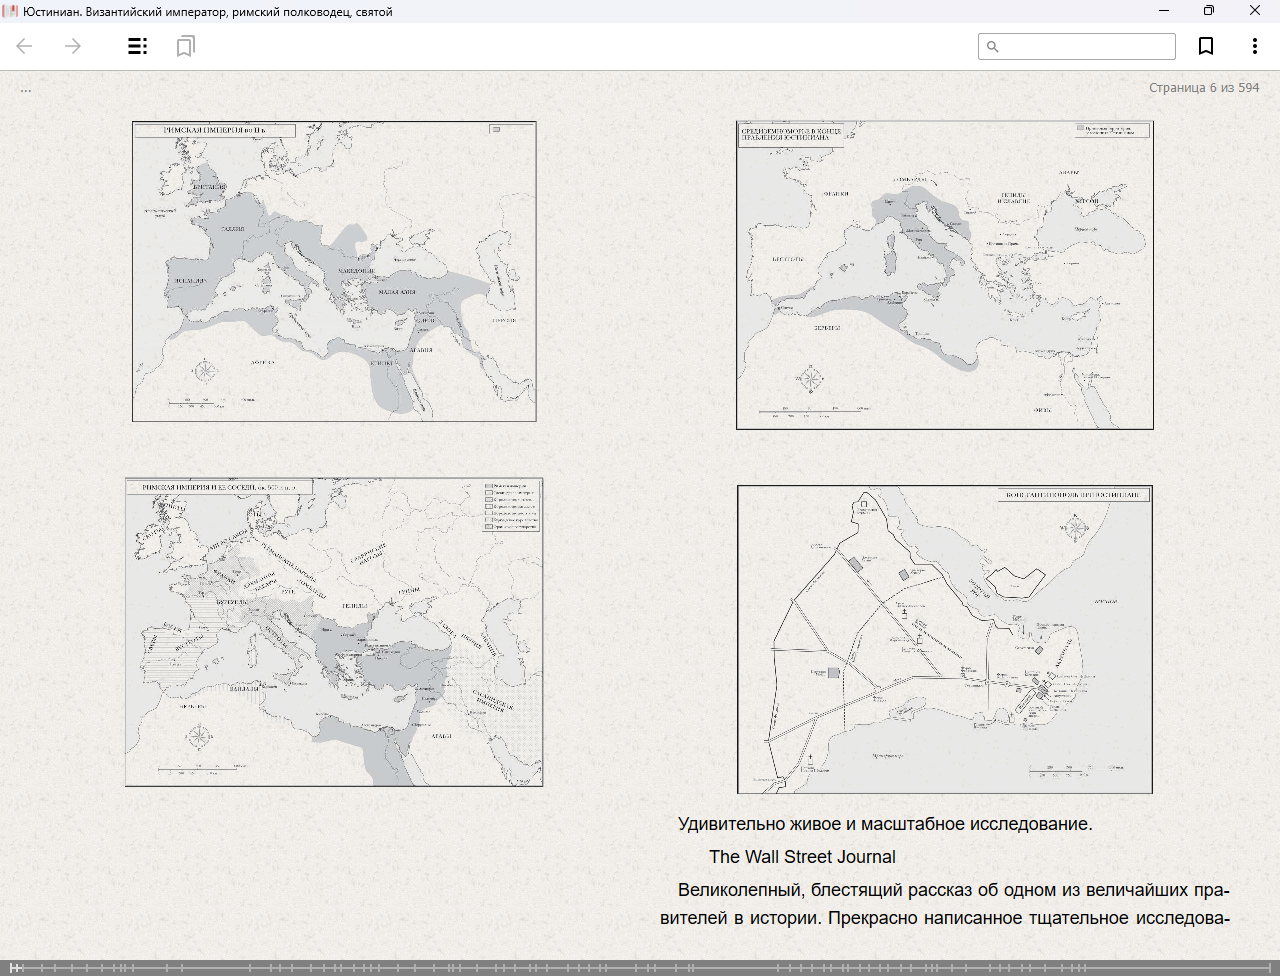Go back using the left arrow
1280x976 pixels.
[x=25, y=46]
